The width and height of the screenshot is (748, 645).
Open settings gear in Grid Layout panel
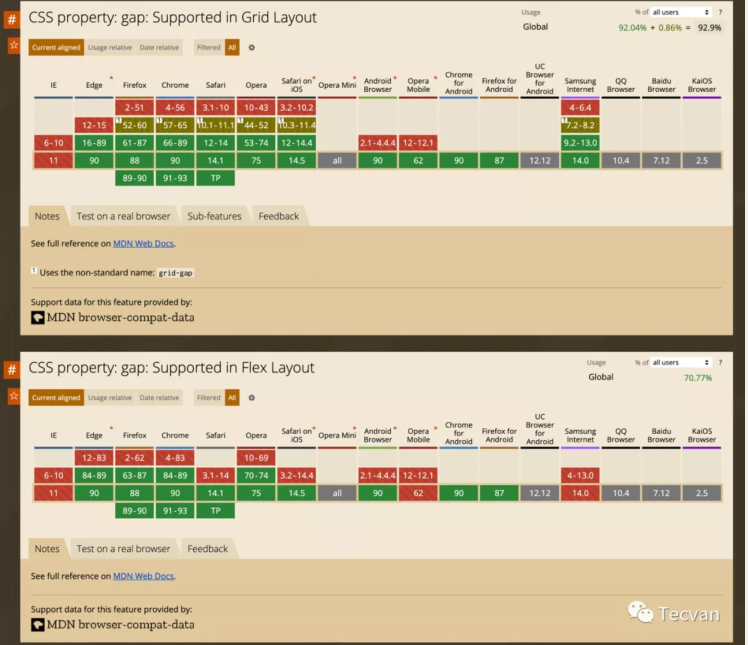tap(251, 47)
